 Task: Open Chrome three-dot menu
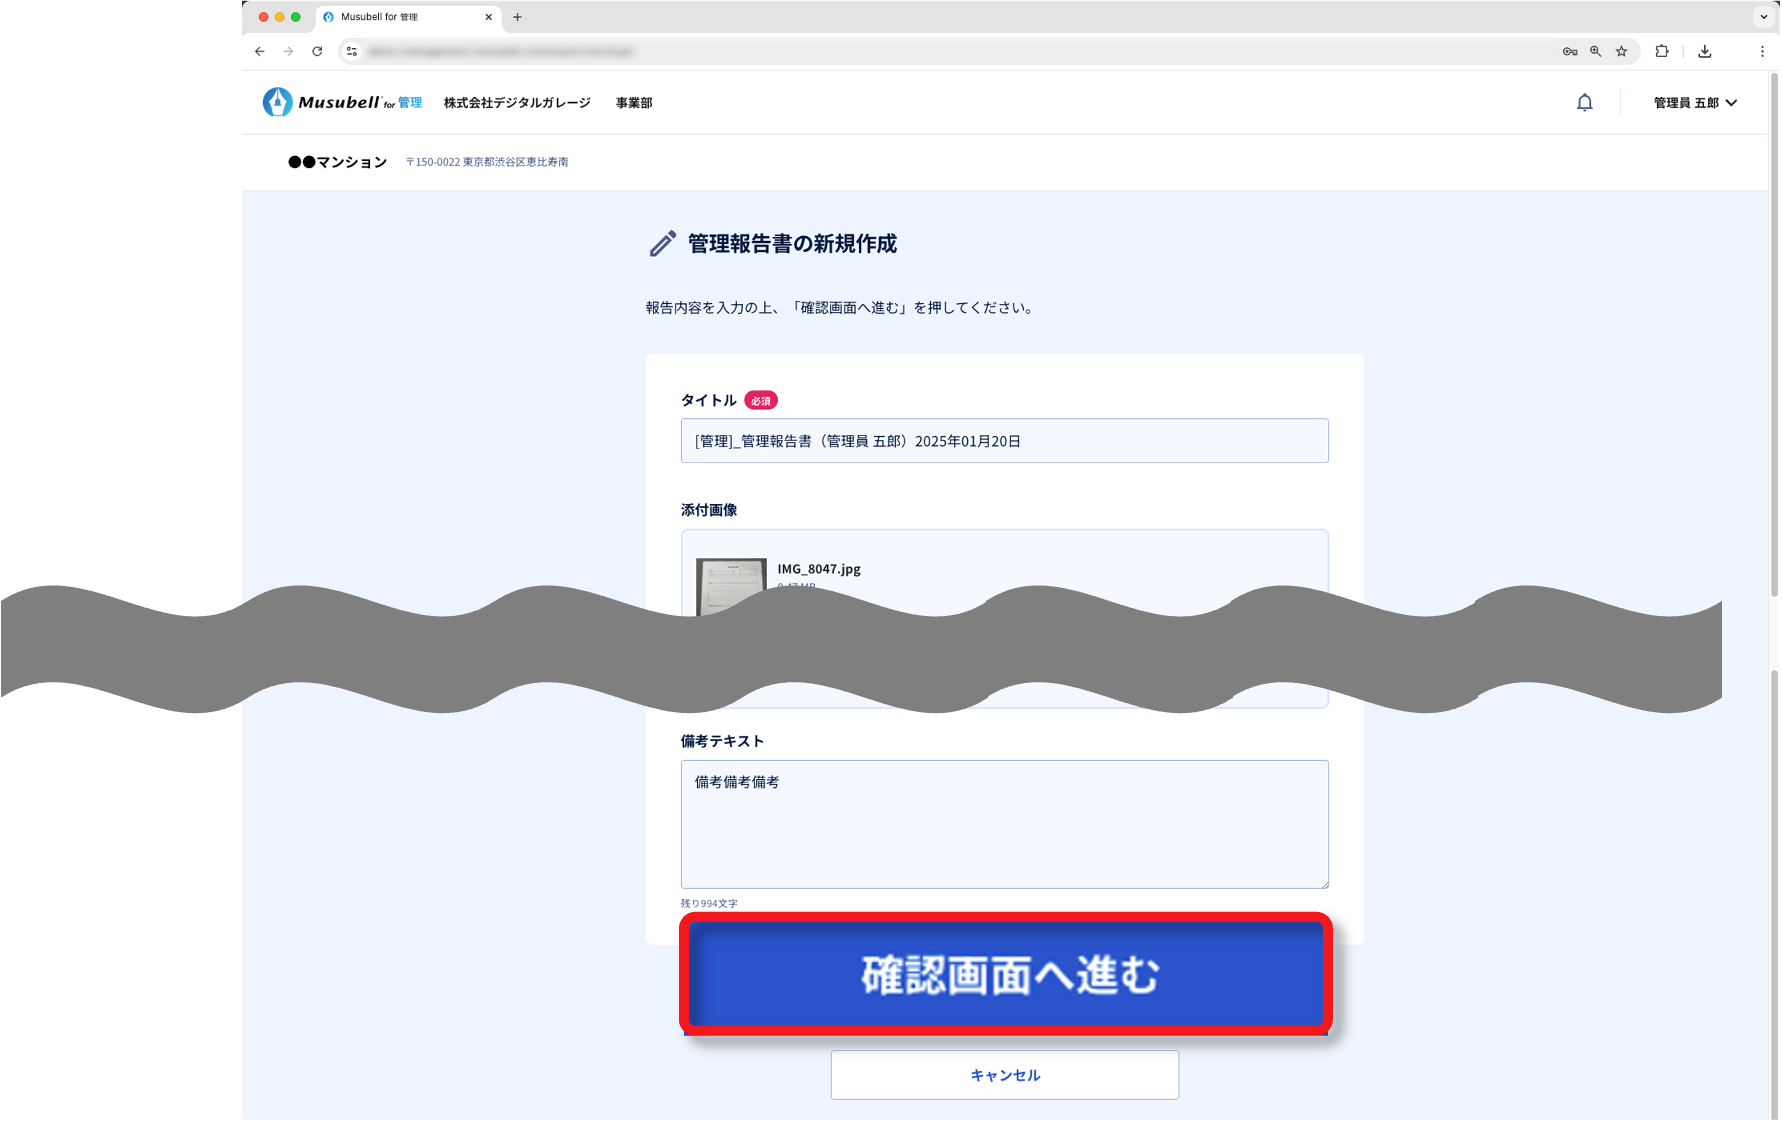pos(1762,51)
